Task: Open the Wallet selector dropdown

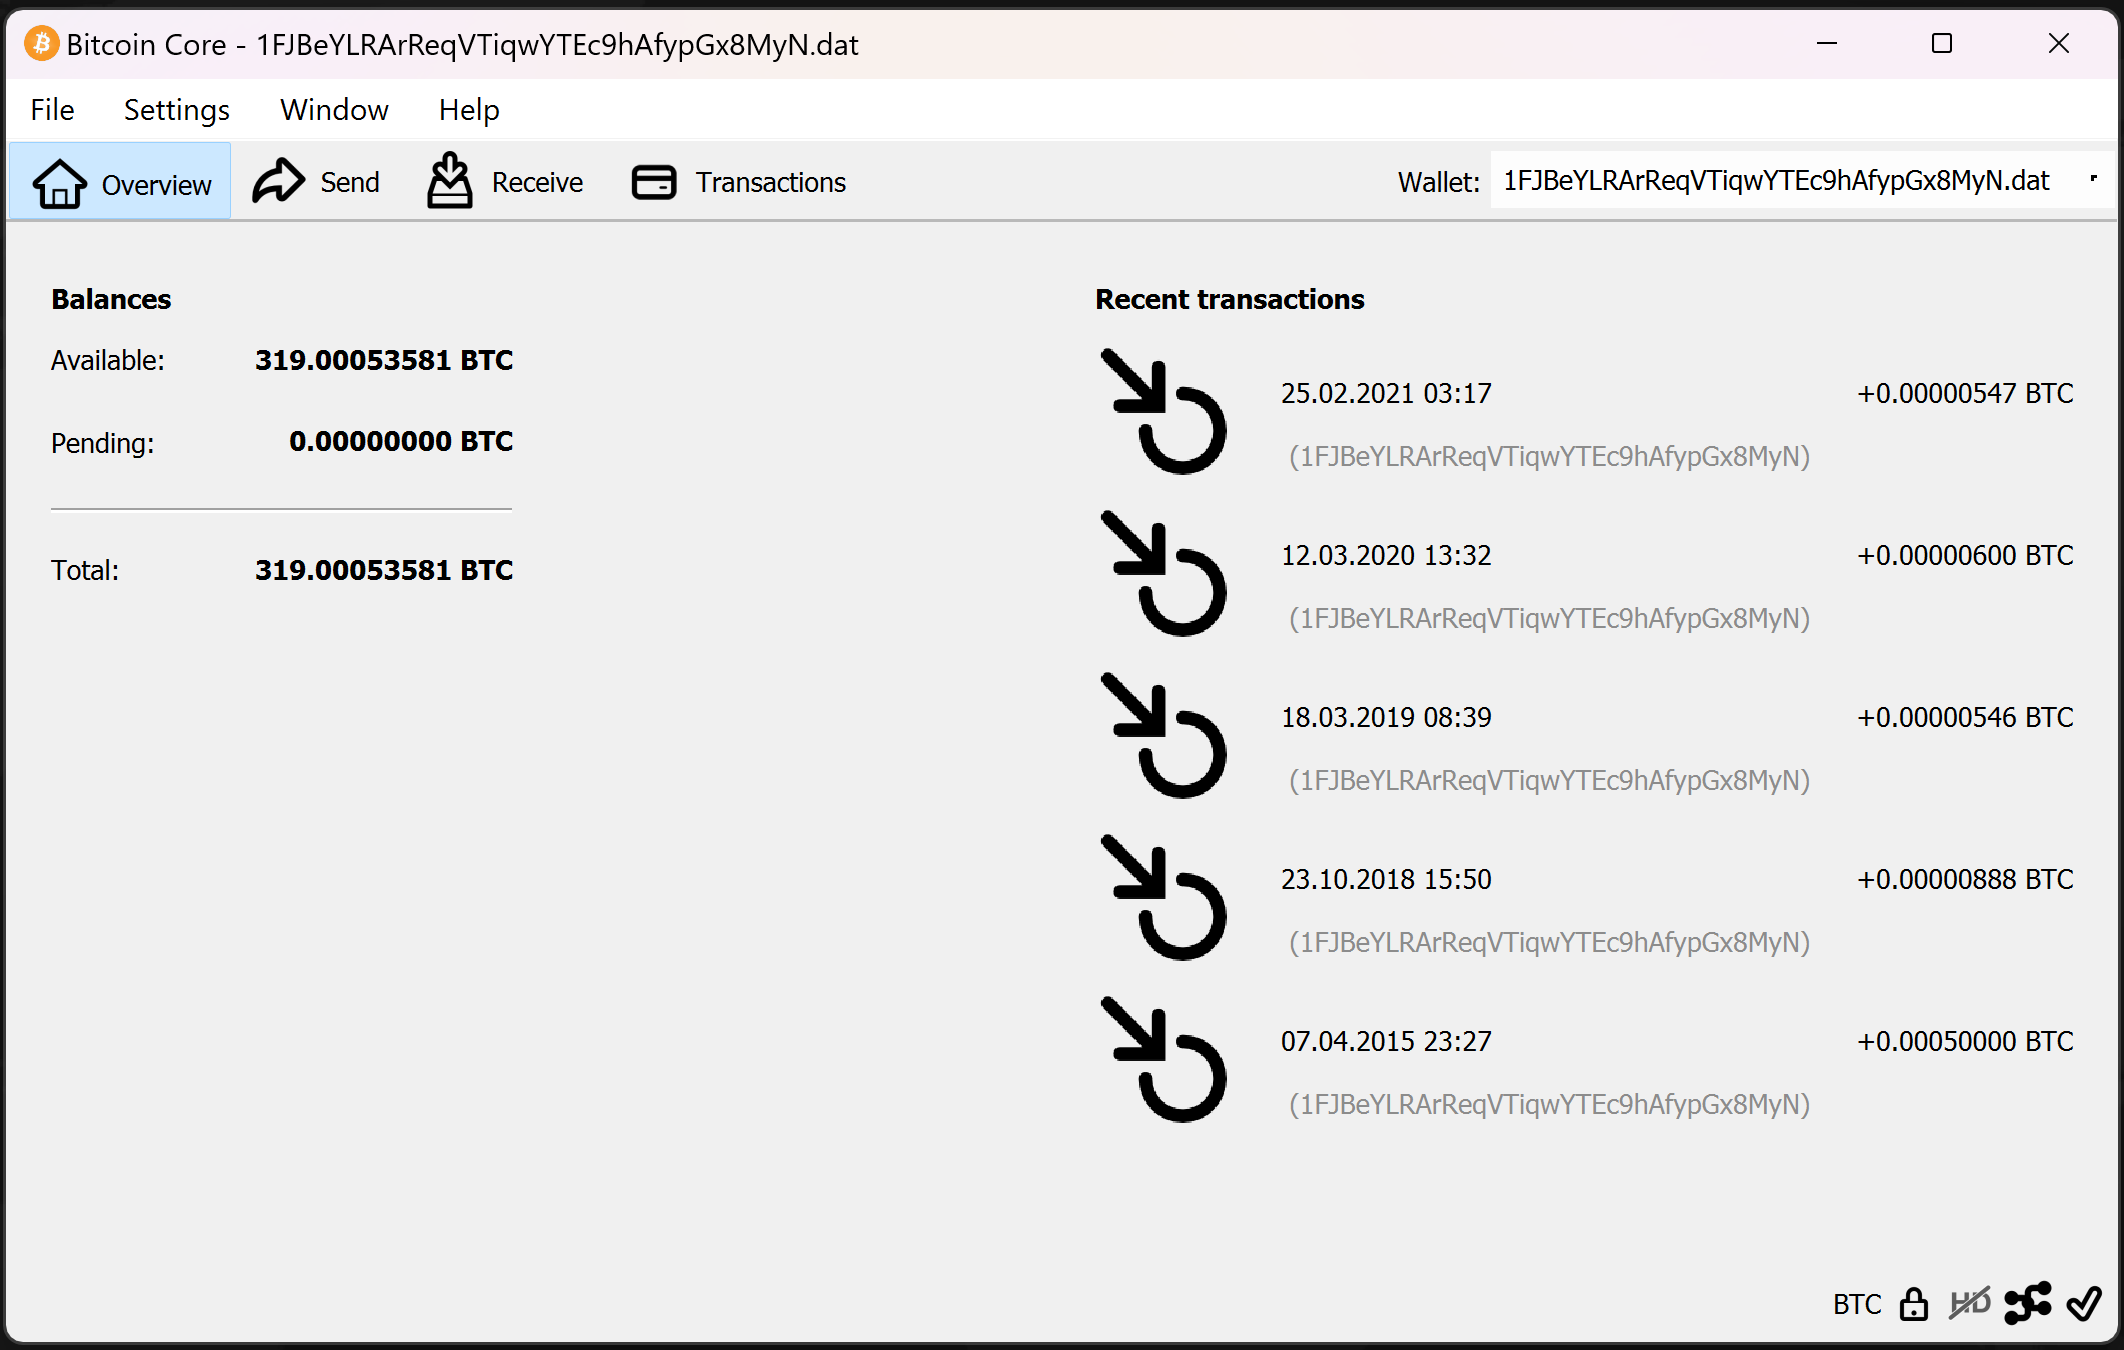Action: pos(1800,181)
